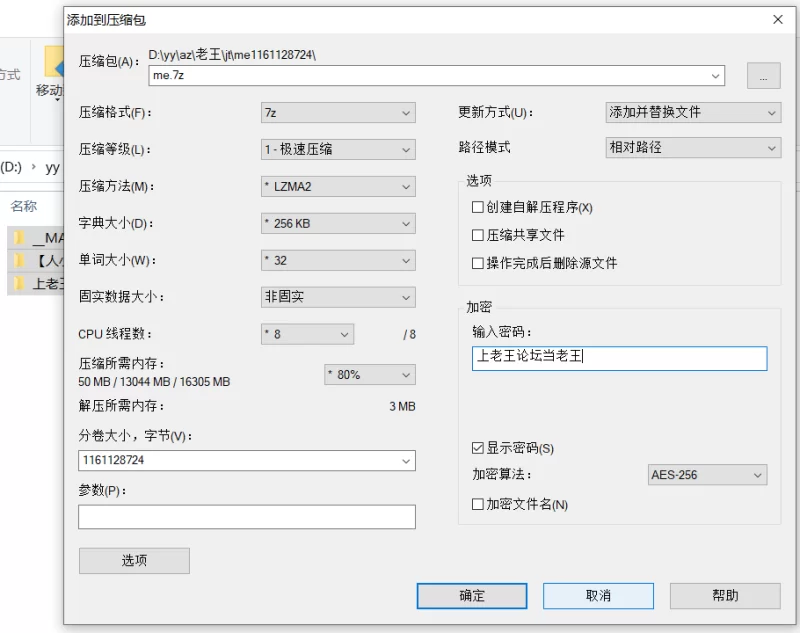The height and width of the screenshot is (633, 800).
Task: Open the path mode 相对路径 dropdown
Action: 693,148
